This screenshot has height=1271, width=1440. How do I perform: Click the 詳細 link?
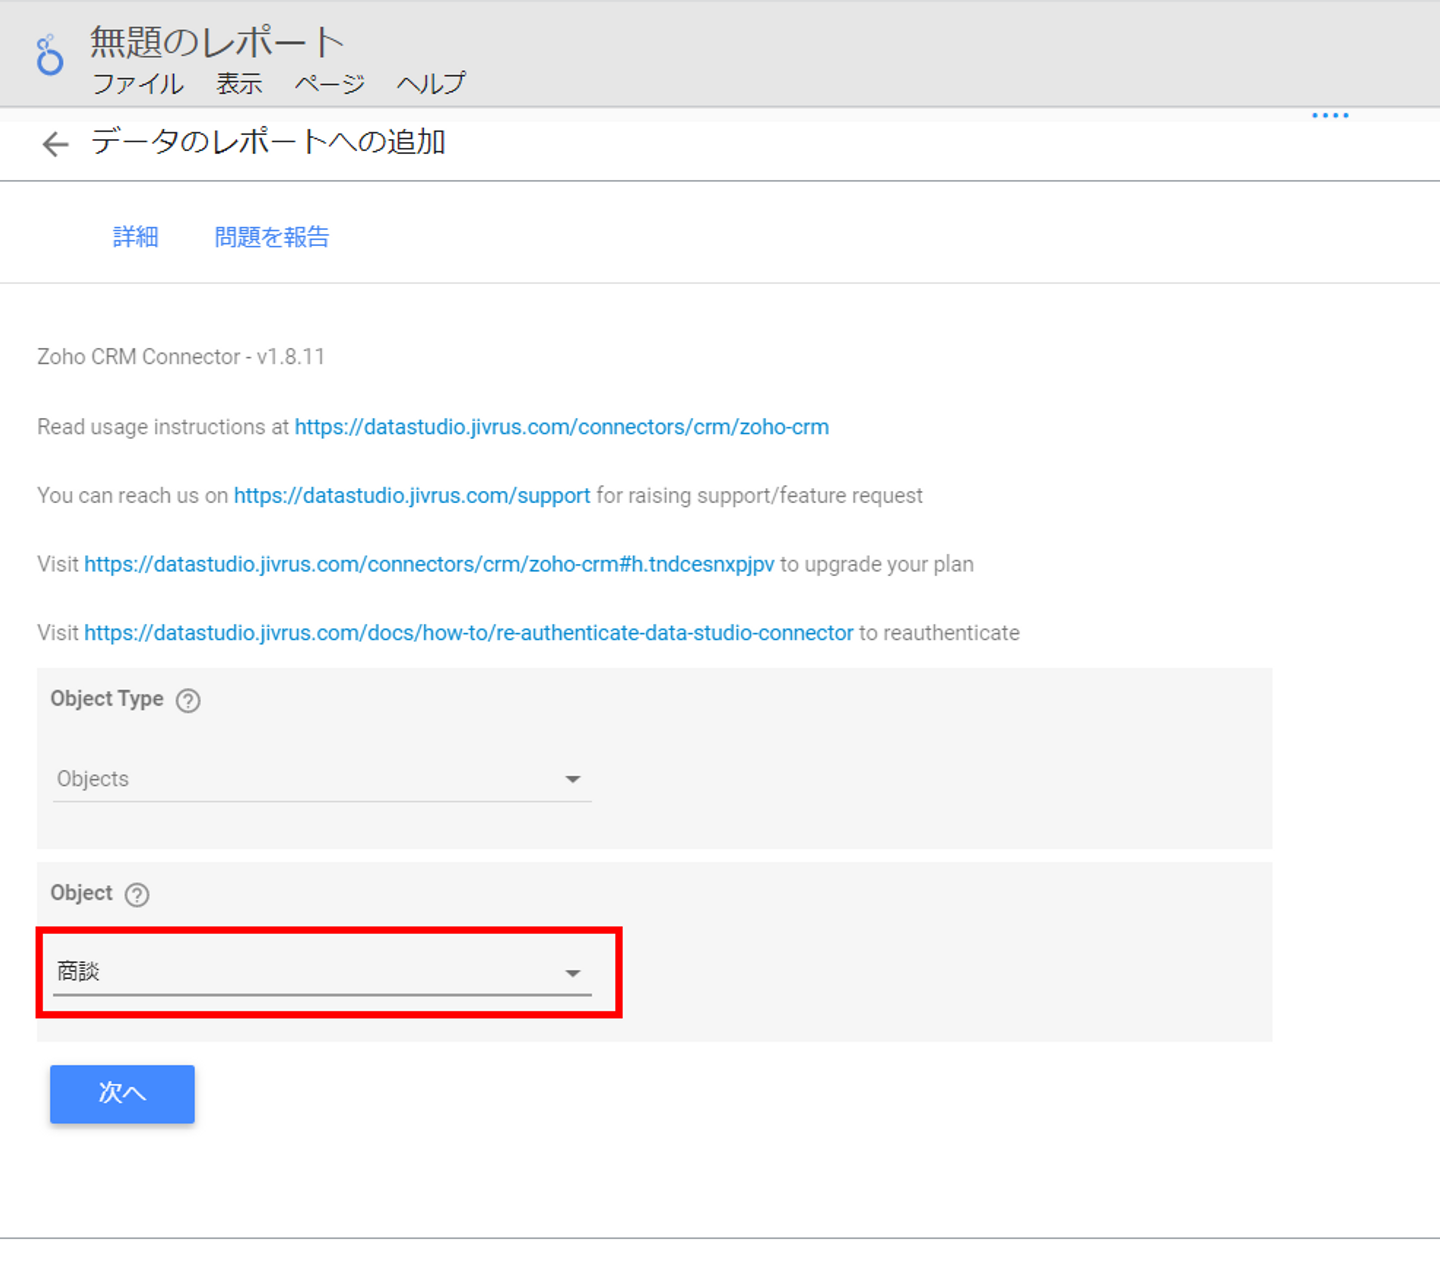[x=136, y=237]
